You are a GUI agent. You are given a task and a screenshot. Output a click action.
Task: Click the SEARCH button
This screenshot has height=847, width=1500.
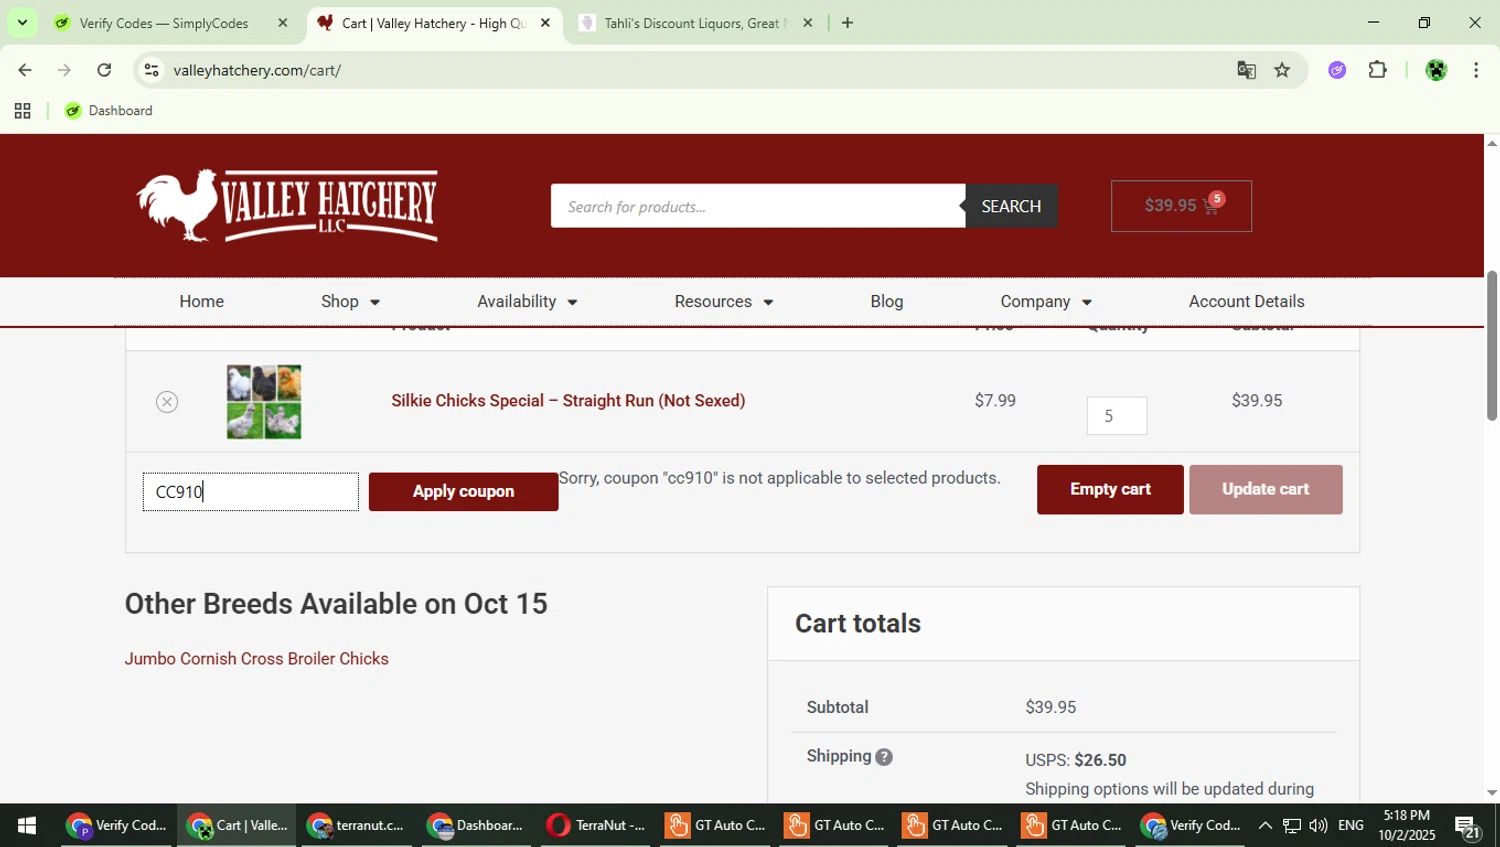tap(1011, 206)
